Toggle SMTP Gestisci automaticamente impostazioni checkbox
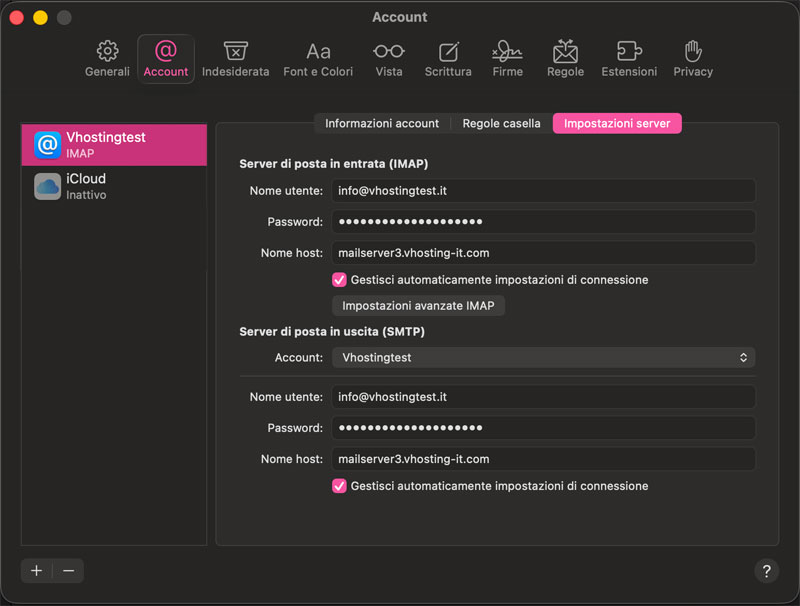 tap(339, 486)
